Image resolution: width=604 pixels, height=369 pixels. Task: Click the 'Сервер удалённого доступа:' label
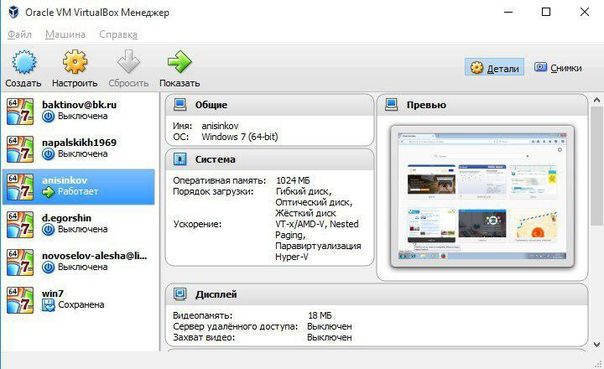[x=235, y=327]
